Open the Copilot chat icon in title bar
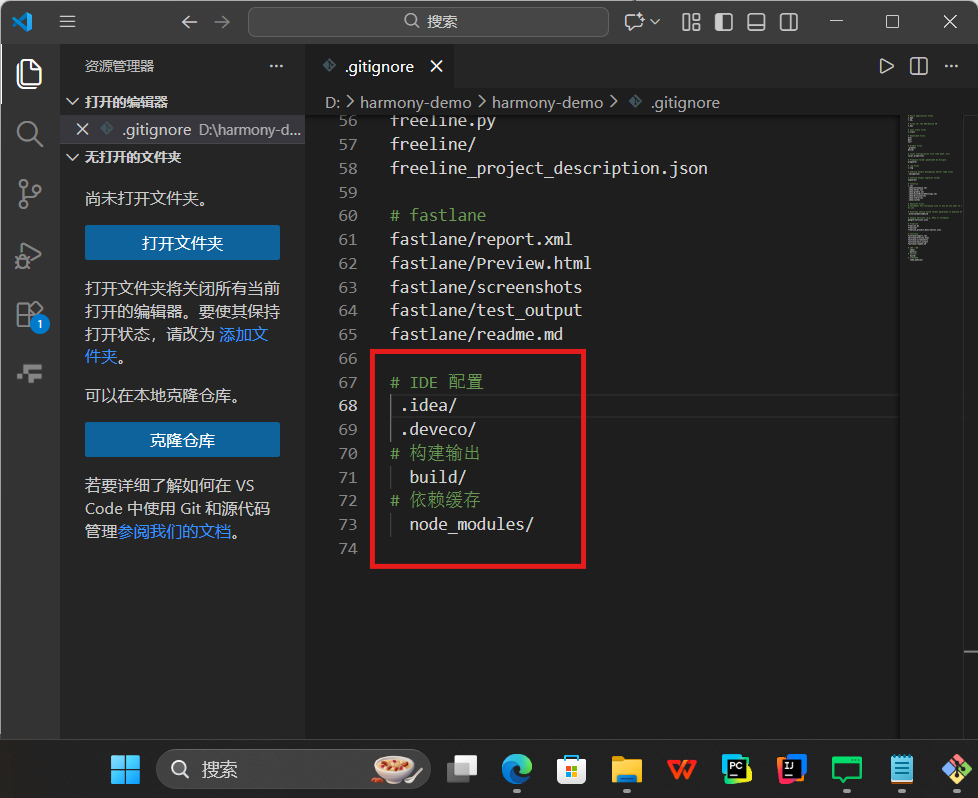The image size is (978, 798). tap(634, 22)
